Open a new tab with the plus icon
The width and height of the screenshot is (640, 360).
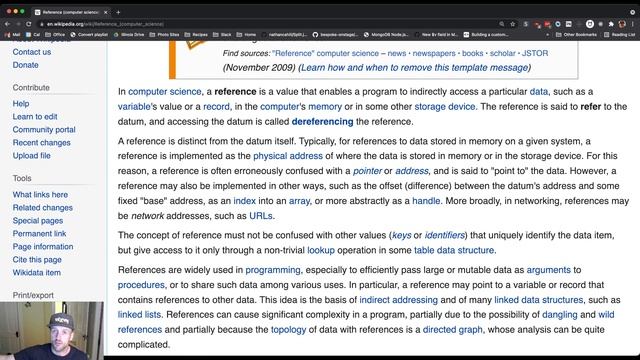(x=118, y=12)
